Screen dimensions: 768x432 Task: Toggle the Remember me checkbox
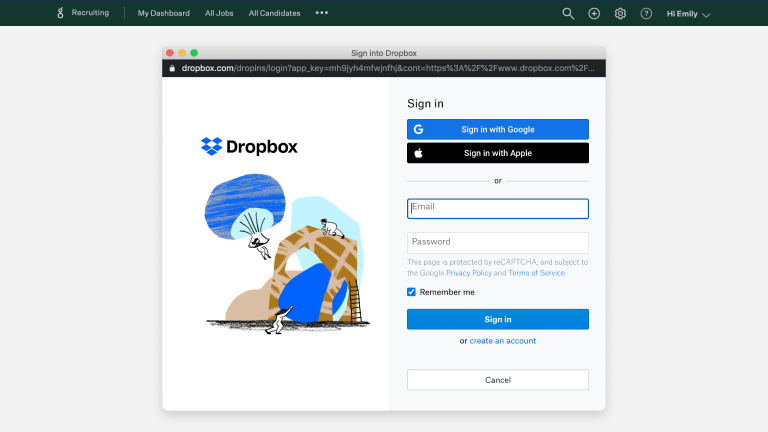click(411, 292)
